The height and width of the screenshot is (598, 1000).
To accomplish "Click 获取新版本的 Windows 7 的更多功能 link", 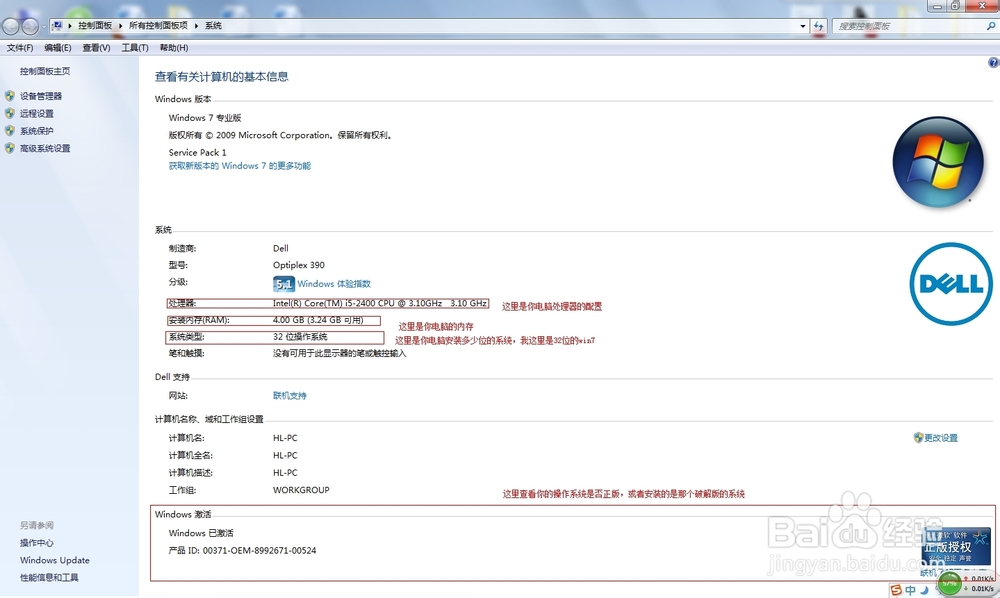I will (240, 166).
